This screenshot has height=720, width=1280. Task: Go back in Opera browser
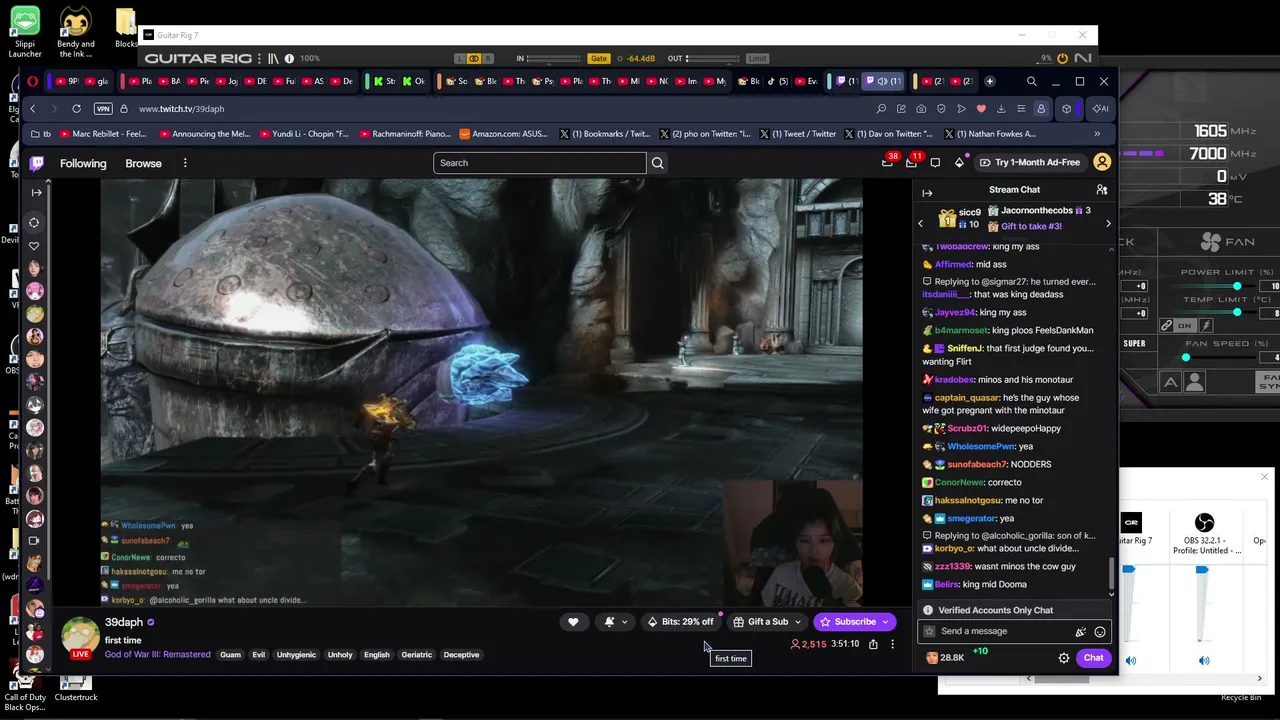click(33, 108)
